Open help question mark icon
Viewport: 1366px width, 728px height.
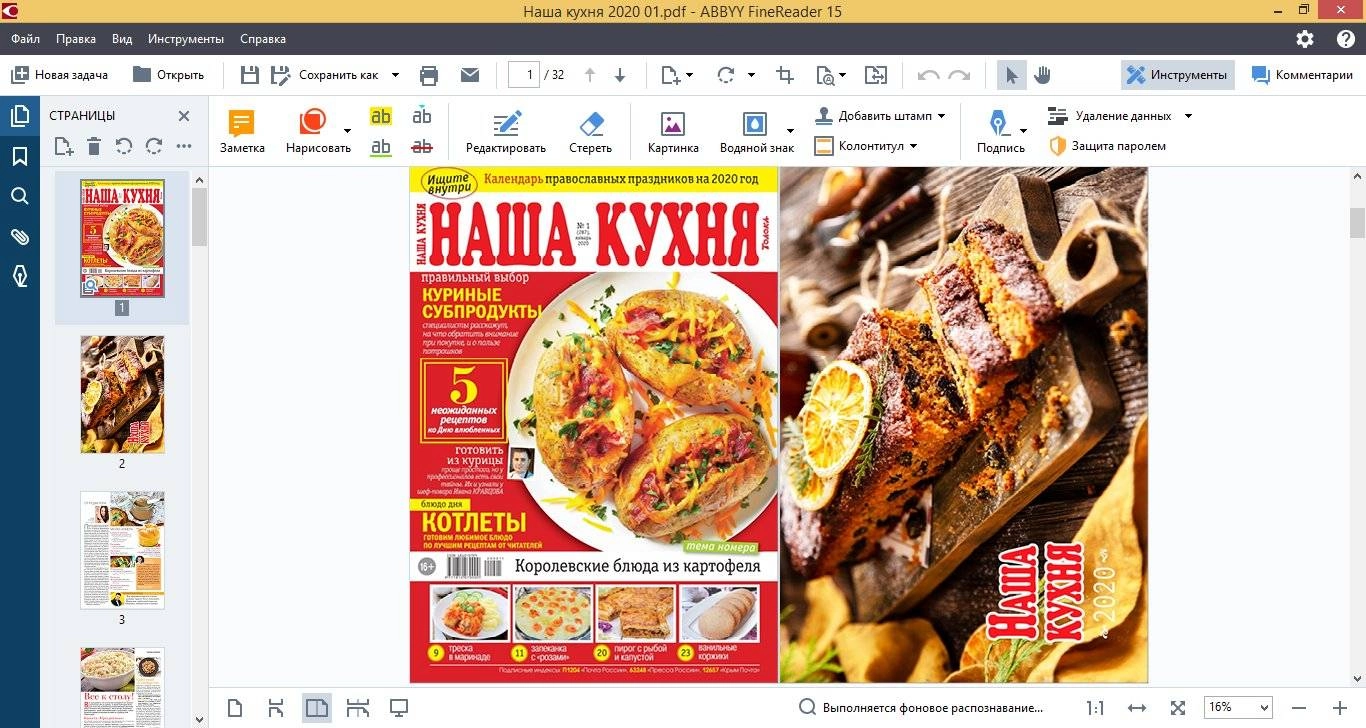(1345, 39)
